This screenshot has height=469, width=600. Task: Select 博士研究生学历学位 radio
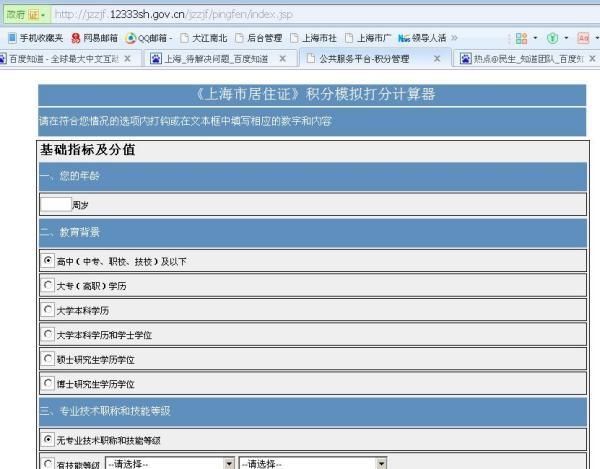click(x=48, y=383)
